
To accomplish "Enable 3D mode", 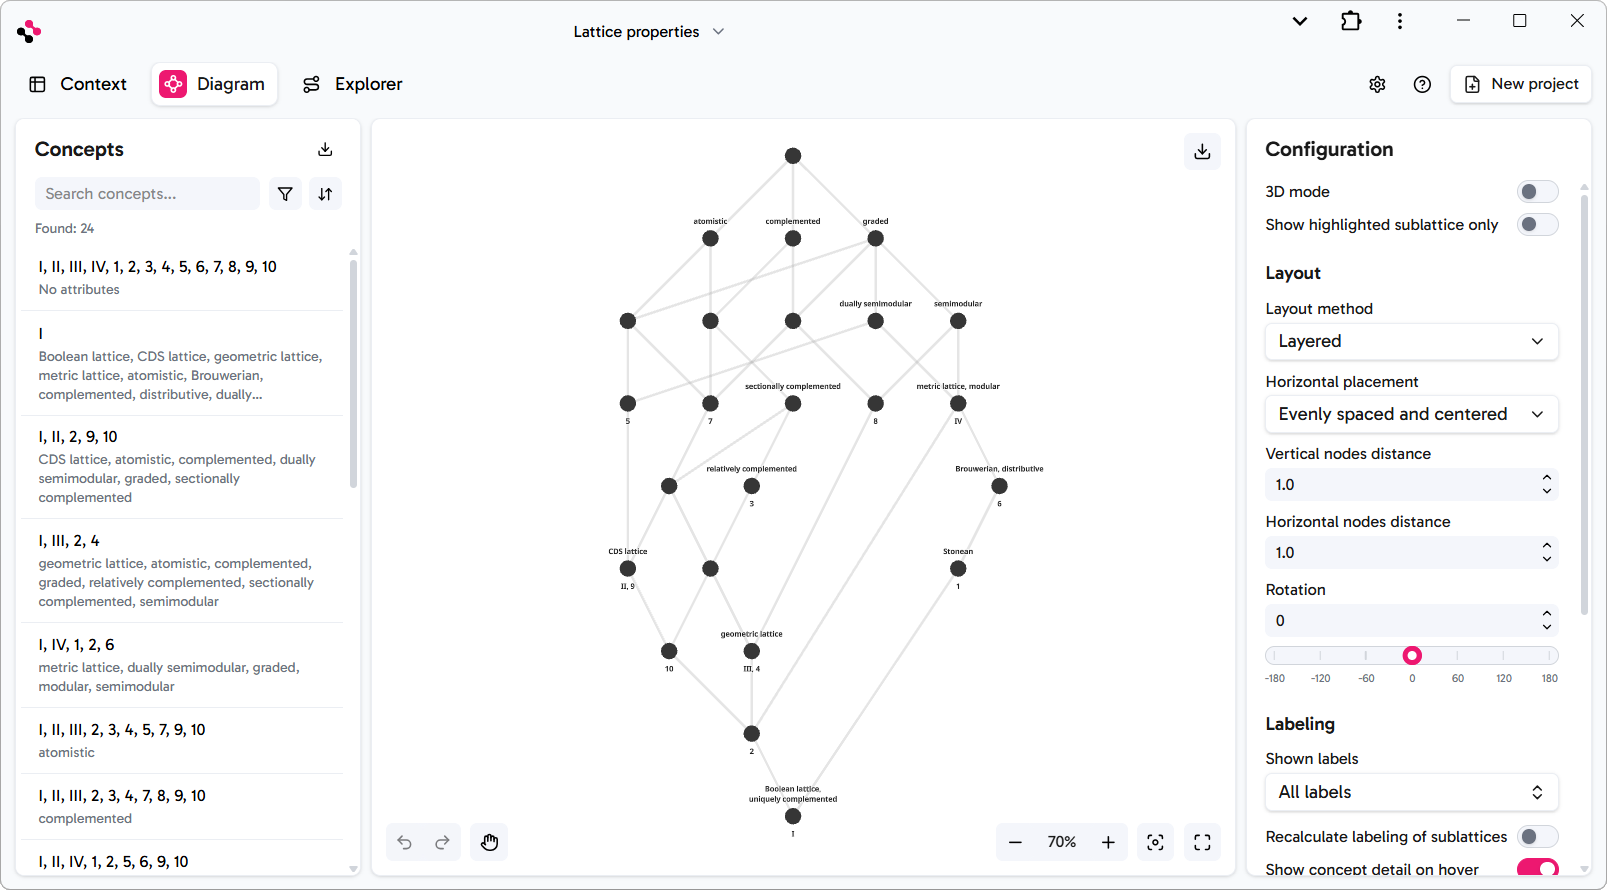I will click(x=1537, y=192).
